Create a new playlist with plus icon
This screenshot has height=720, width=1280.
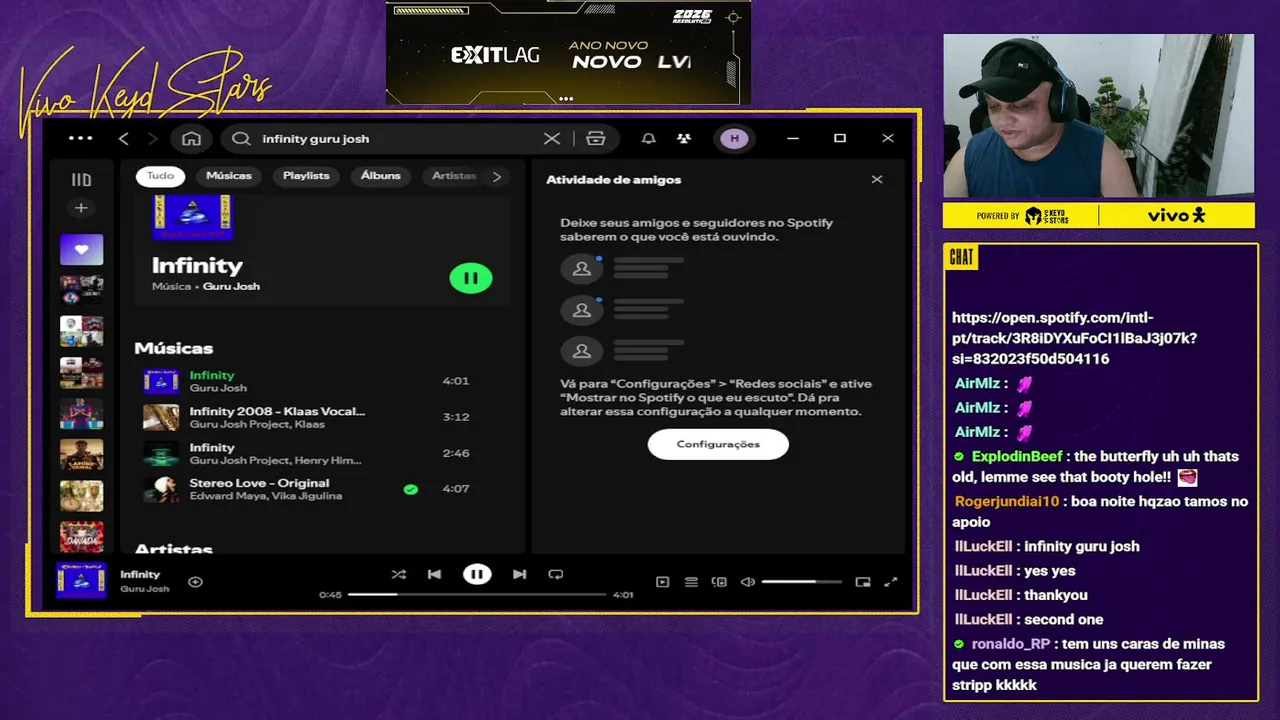point(81,208)
